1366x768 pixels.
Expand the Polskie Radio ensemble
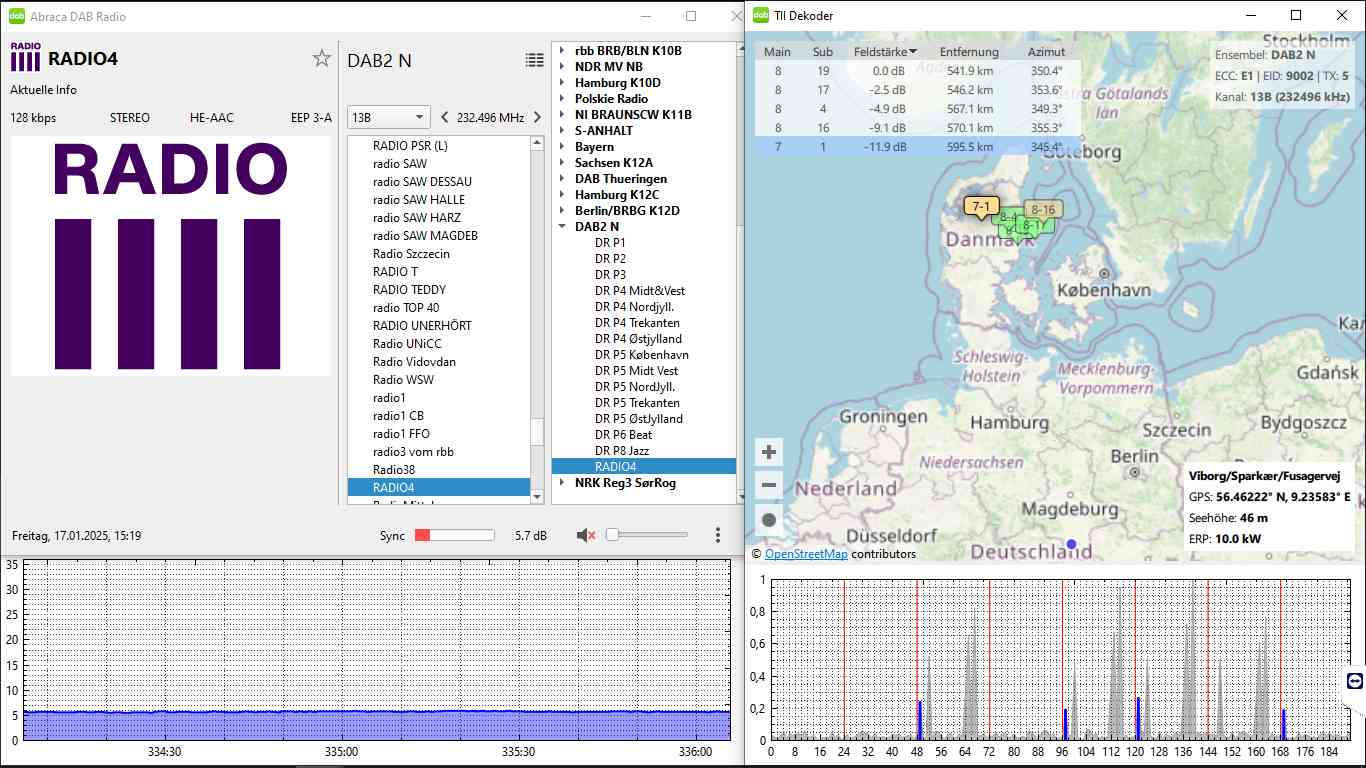562,99
